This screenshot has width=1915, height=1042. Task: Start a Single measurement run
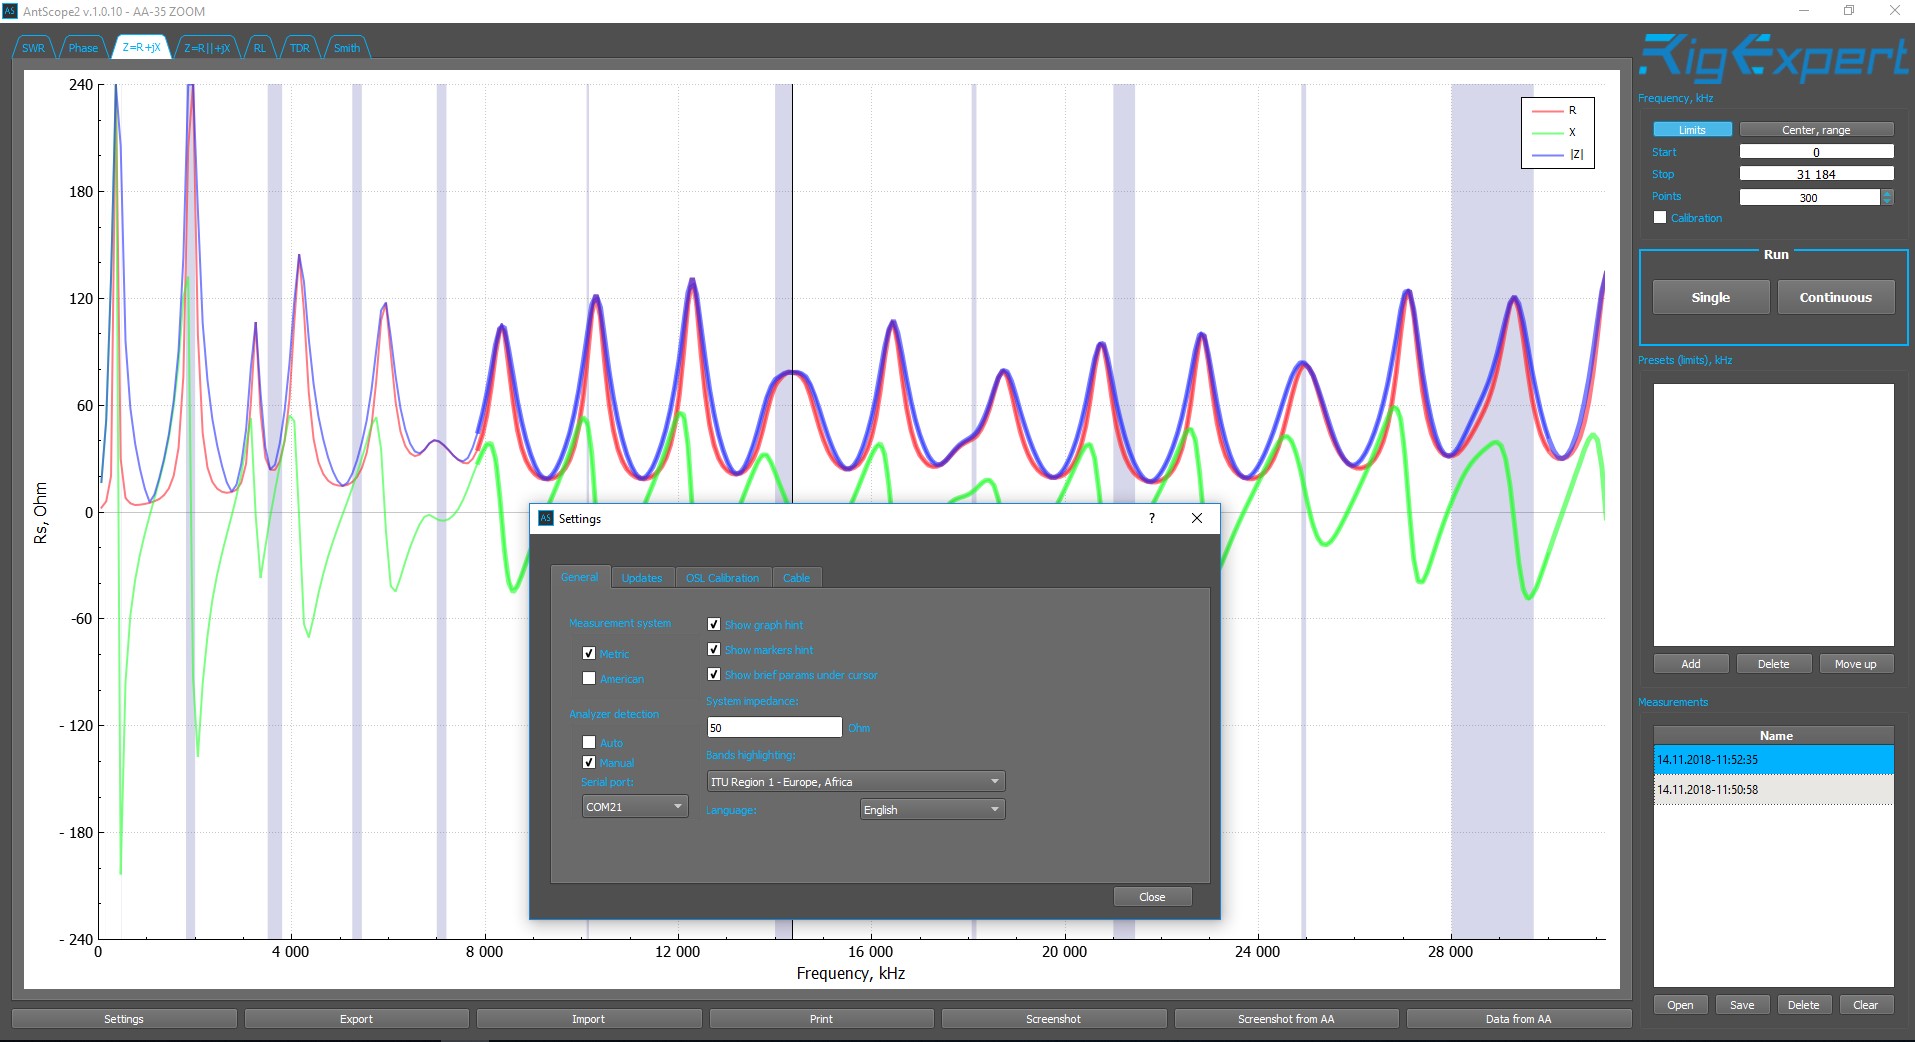click(x=1710, y=297)
